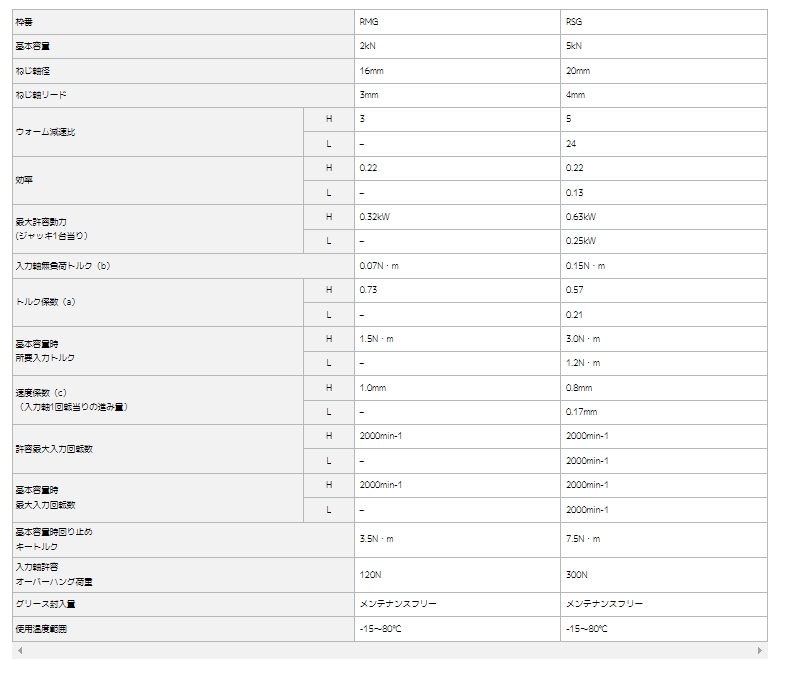Select the 0.15N·m no-load torque cell
Viewport: 800px width, 673px height.
[x=585, y=266]
